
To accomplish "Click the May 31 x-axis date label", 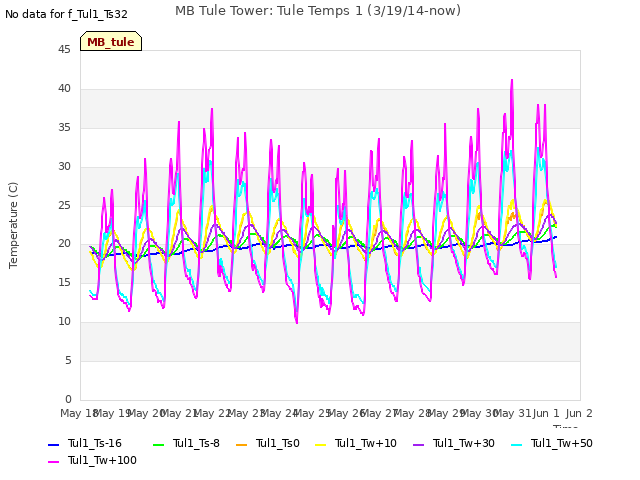I will (x=513, y=413).
